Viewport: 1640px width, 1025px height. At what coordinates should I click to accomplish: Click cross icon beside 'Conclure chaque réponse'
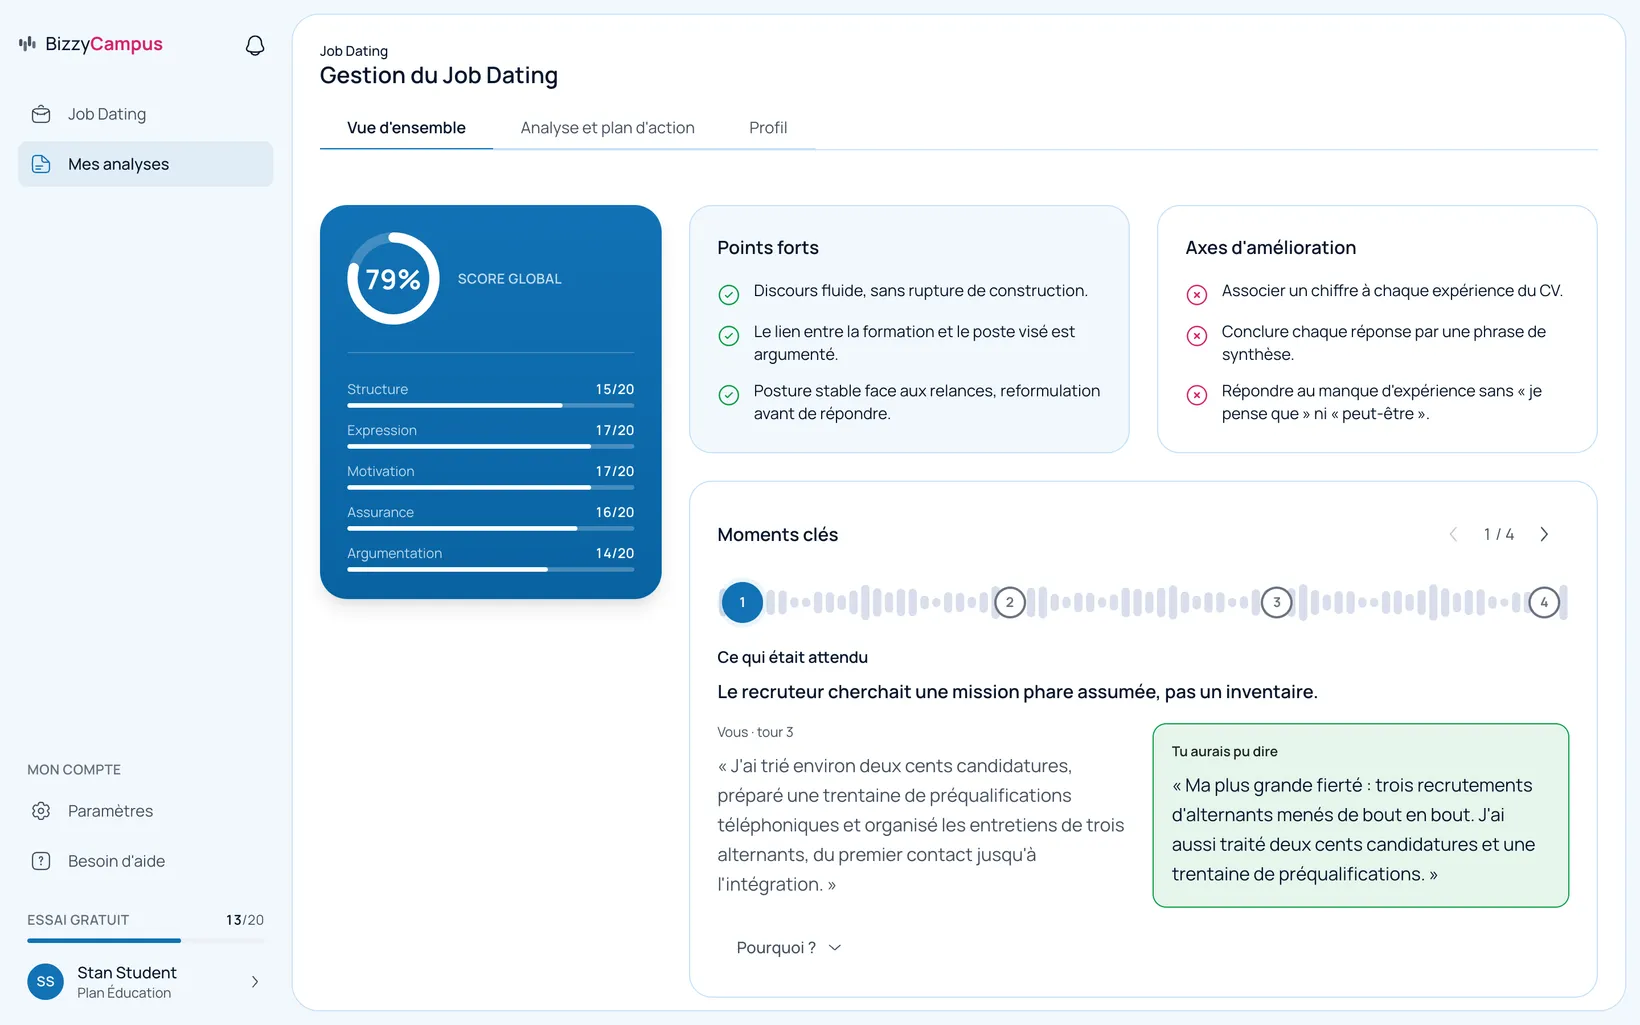[x=1197, y=336]
